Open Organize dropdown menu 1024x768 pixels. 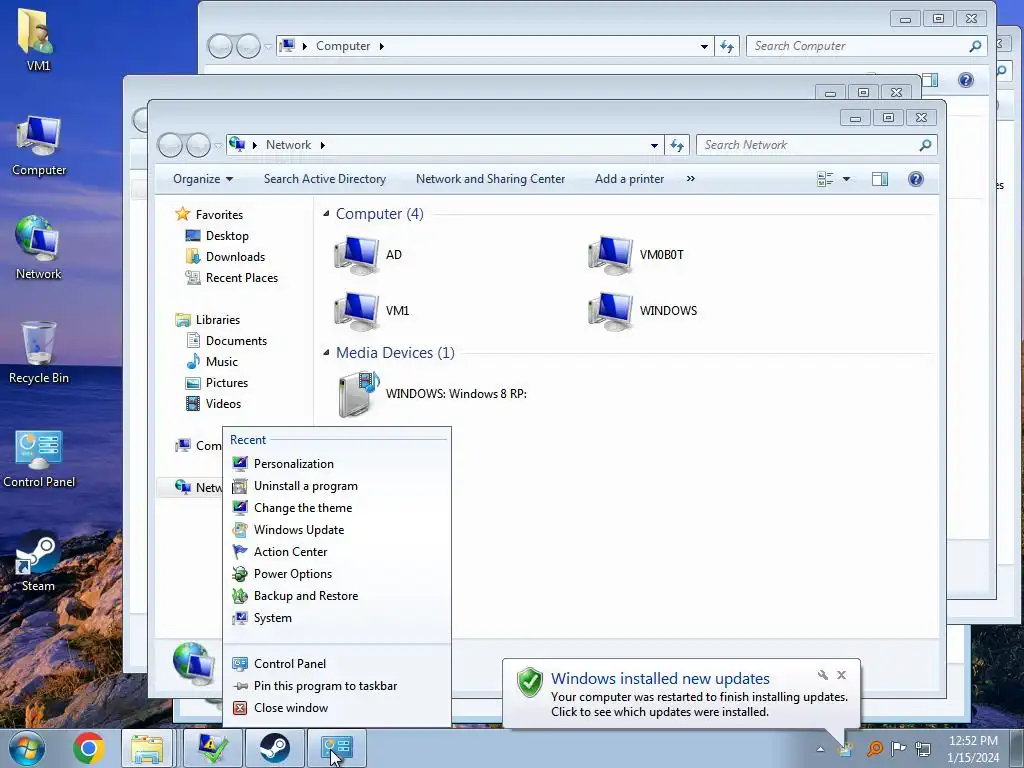pos(202,179)
